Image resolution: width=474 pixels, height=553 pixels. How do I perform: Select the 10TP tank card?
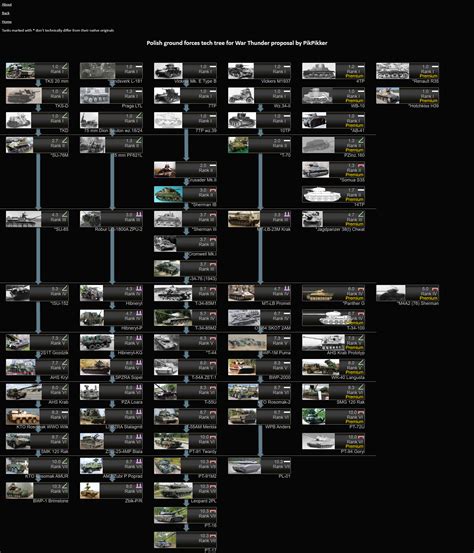coord(259,120)
